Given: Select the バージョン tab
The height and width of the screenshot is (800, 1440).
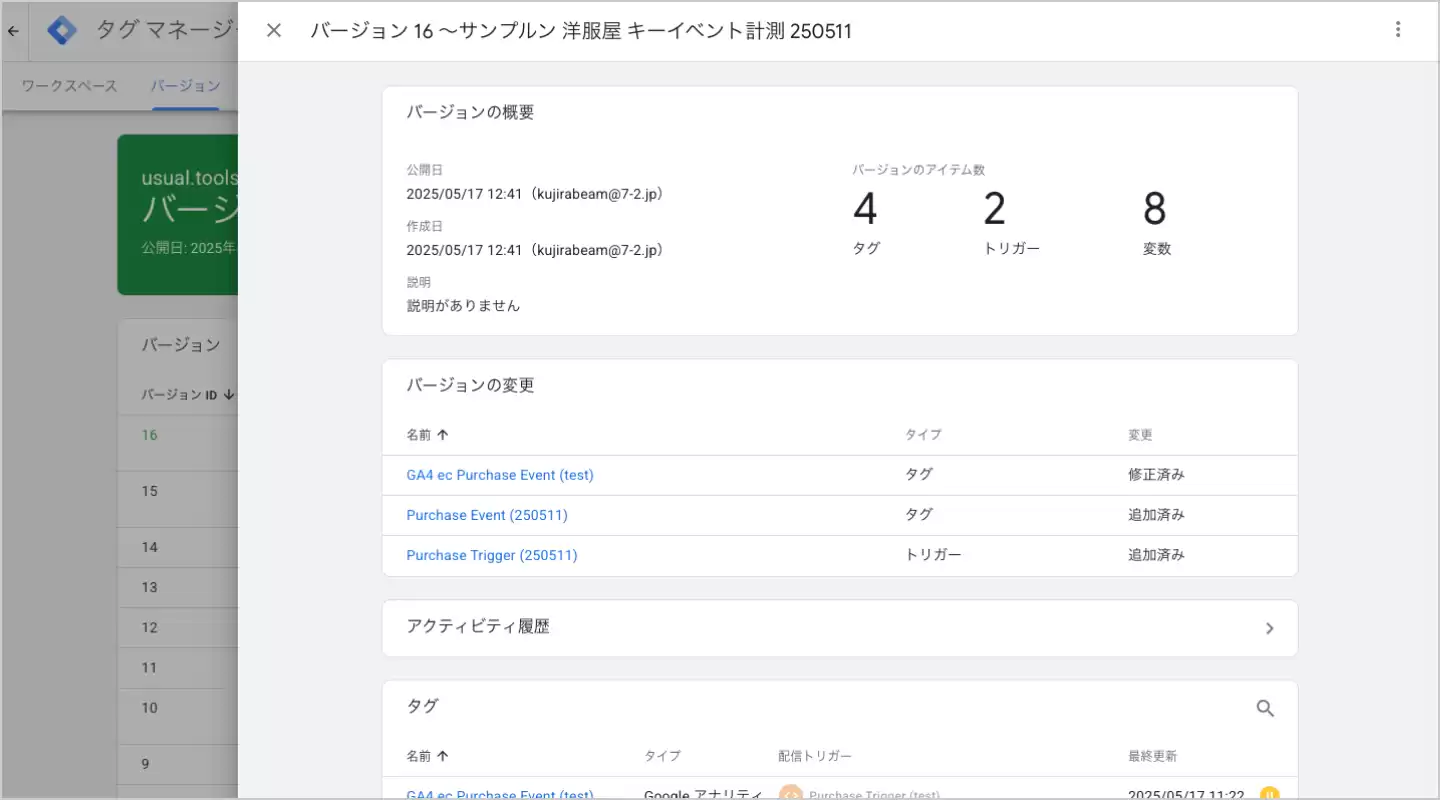Looking at the screenshot, I should click(185, 86).
